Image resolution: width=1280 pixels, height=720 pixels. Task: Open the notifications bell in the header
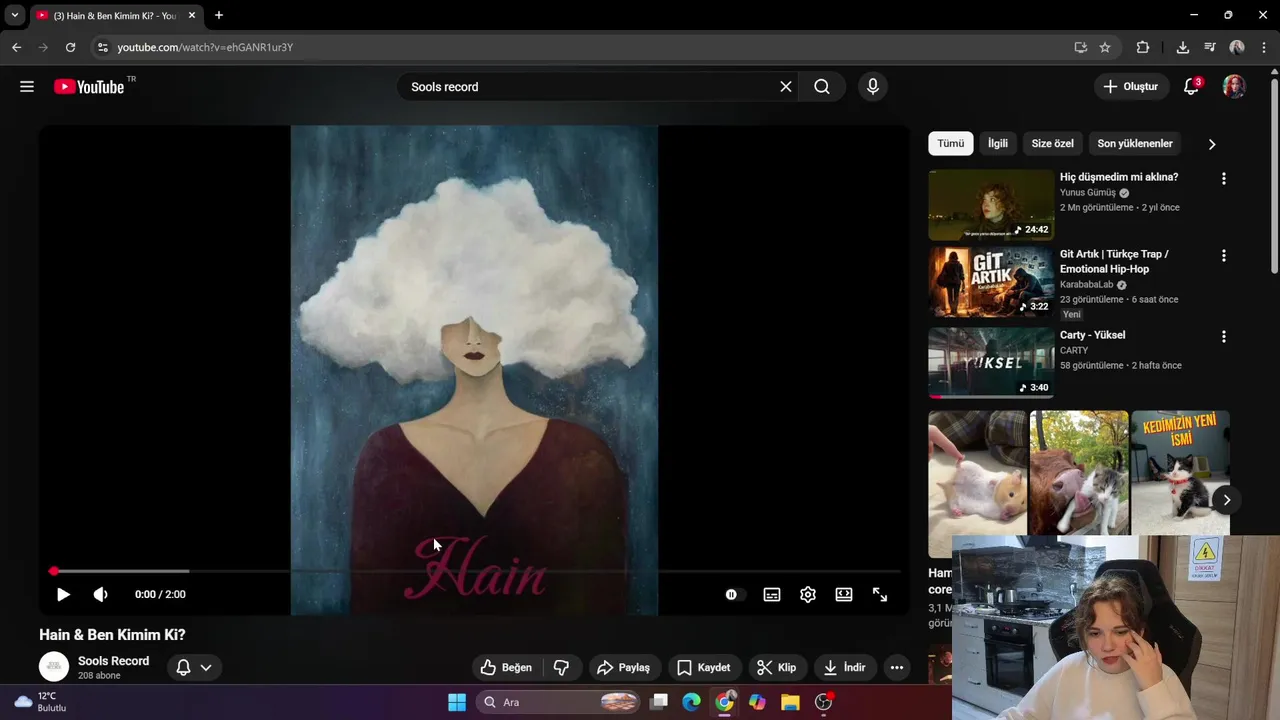pos(1191,87)
